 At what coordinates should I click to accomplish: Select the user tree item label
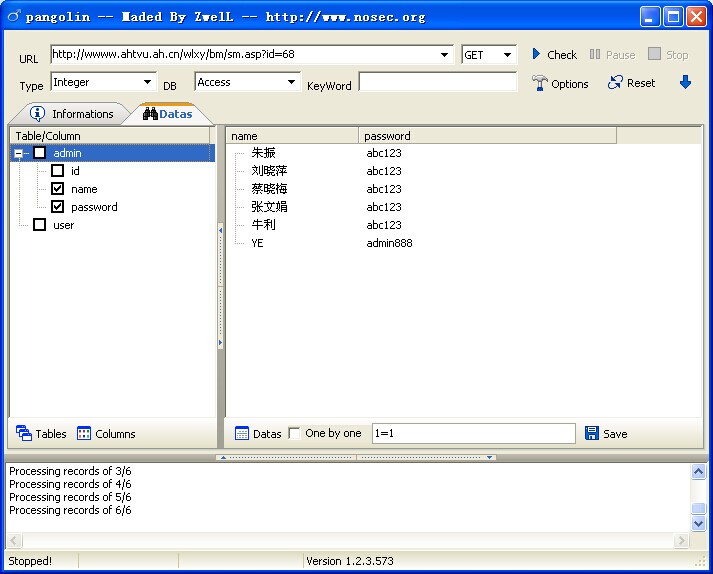pos(63,225)
